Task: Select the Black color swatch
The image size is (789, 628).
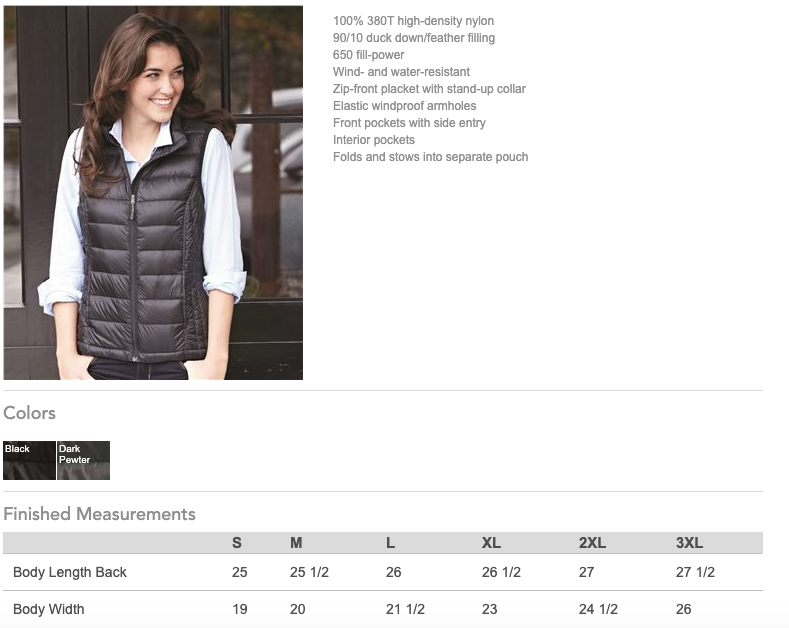Action: coord(29,460)
